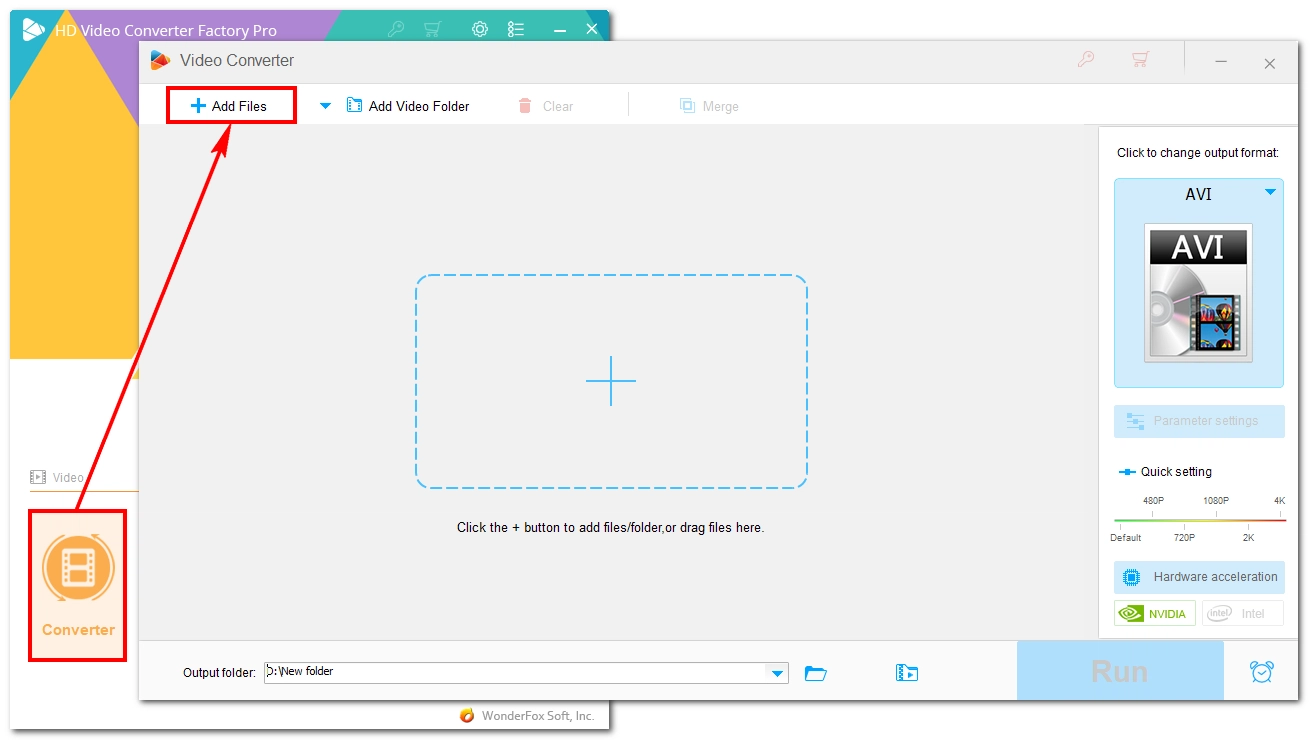Open the output folder path dropdown

pos(777,673)
